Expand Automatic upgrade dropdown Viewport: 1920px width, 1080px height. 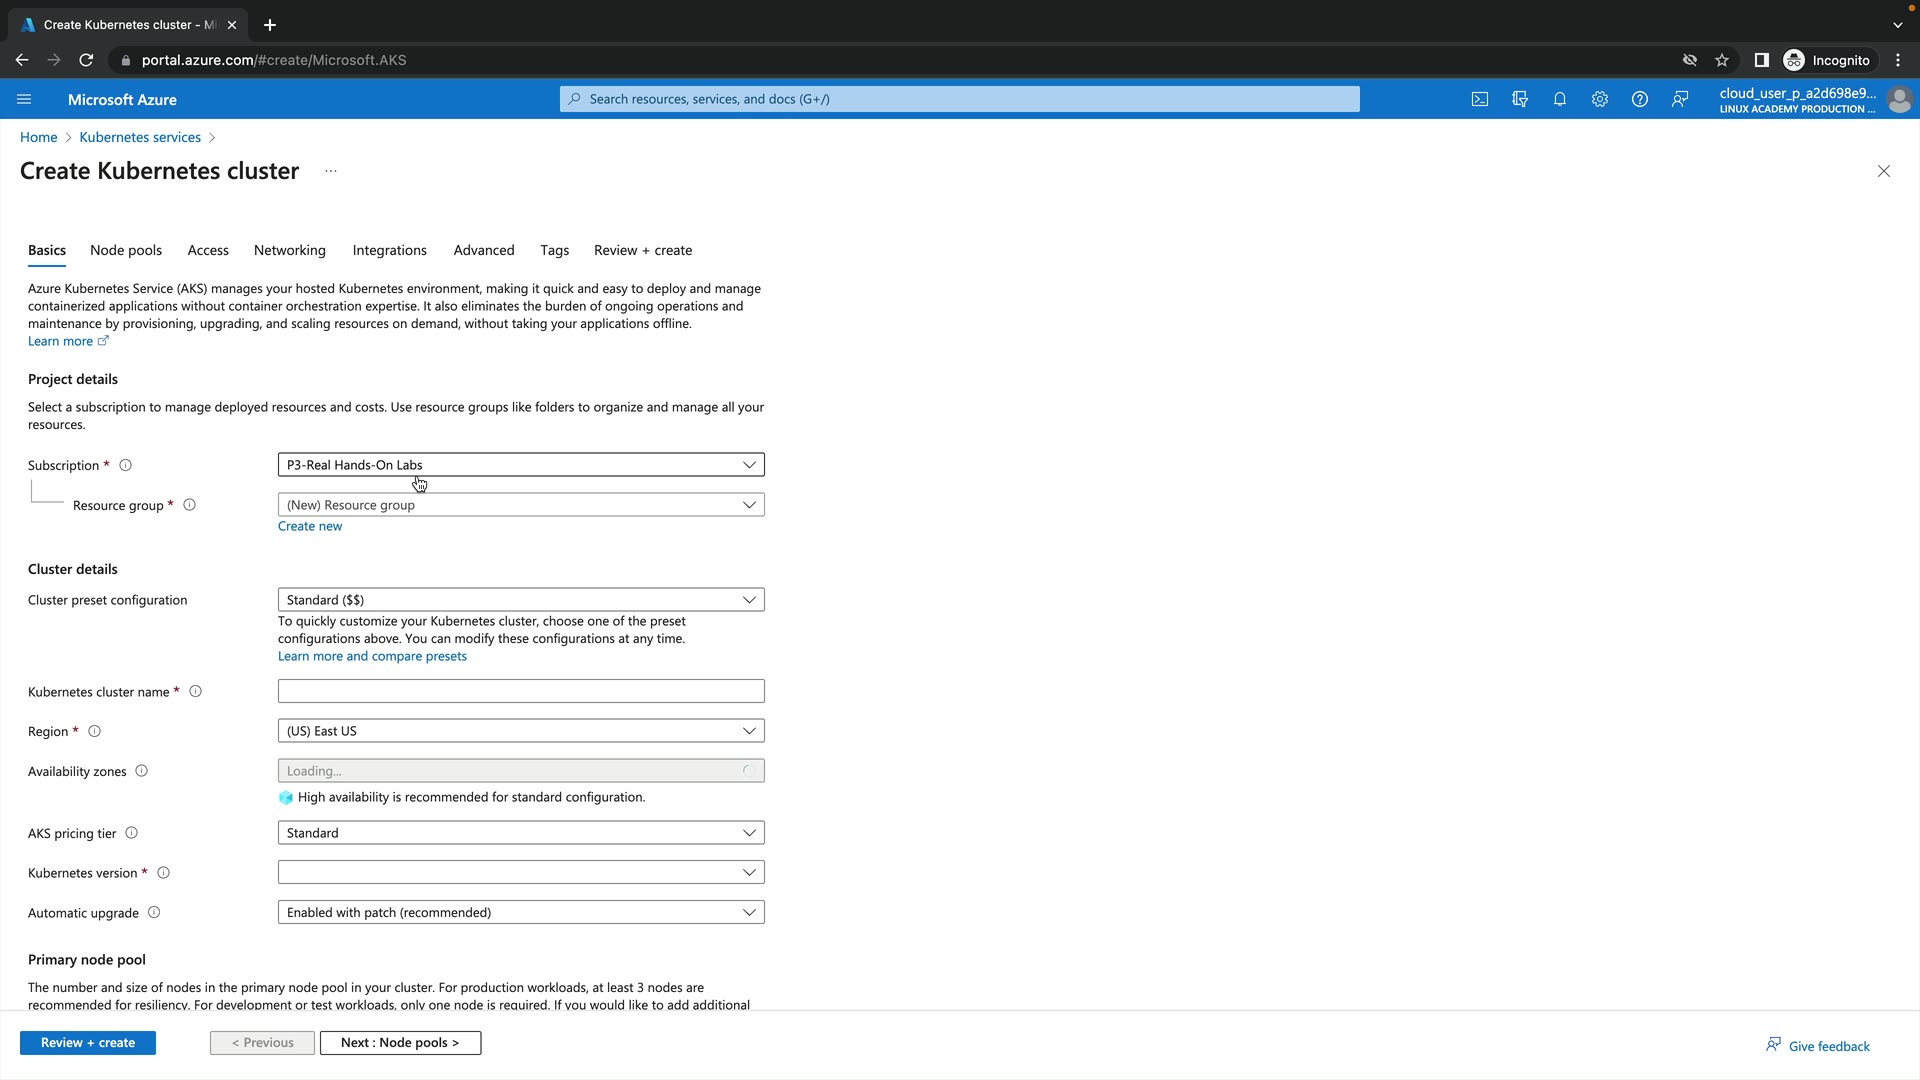coord(520,912)
